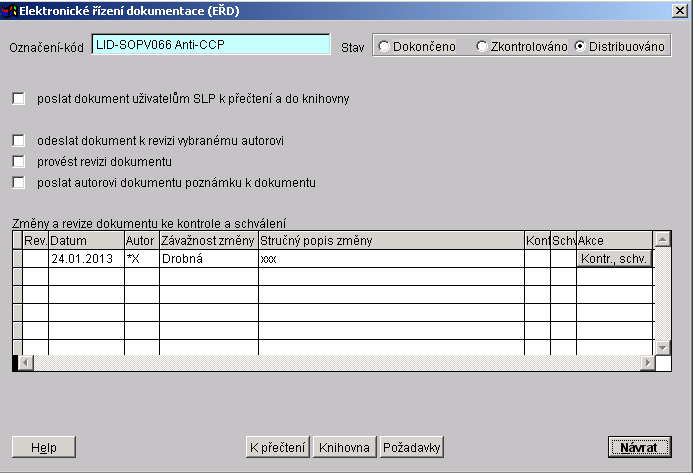Enable sending document to SLP users checkbox
The width and height of the screenshot is (693, 473).
(x=18, y=99)
